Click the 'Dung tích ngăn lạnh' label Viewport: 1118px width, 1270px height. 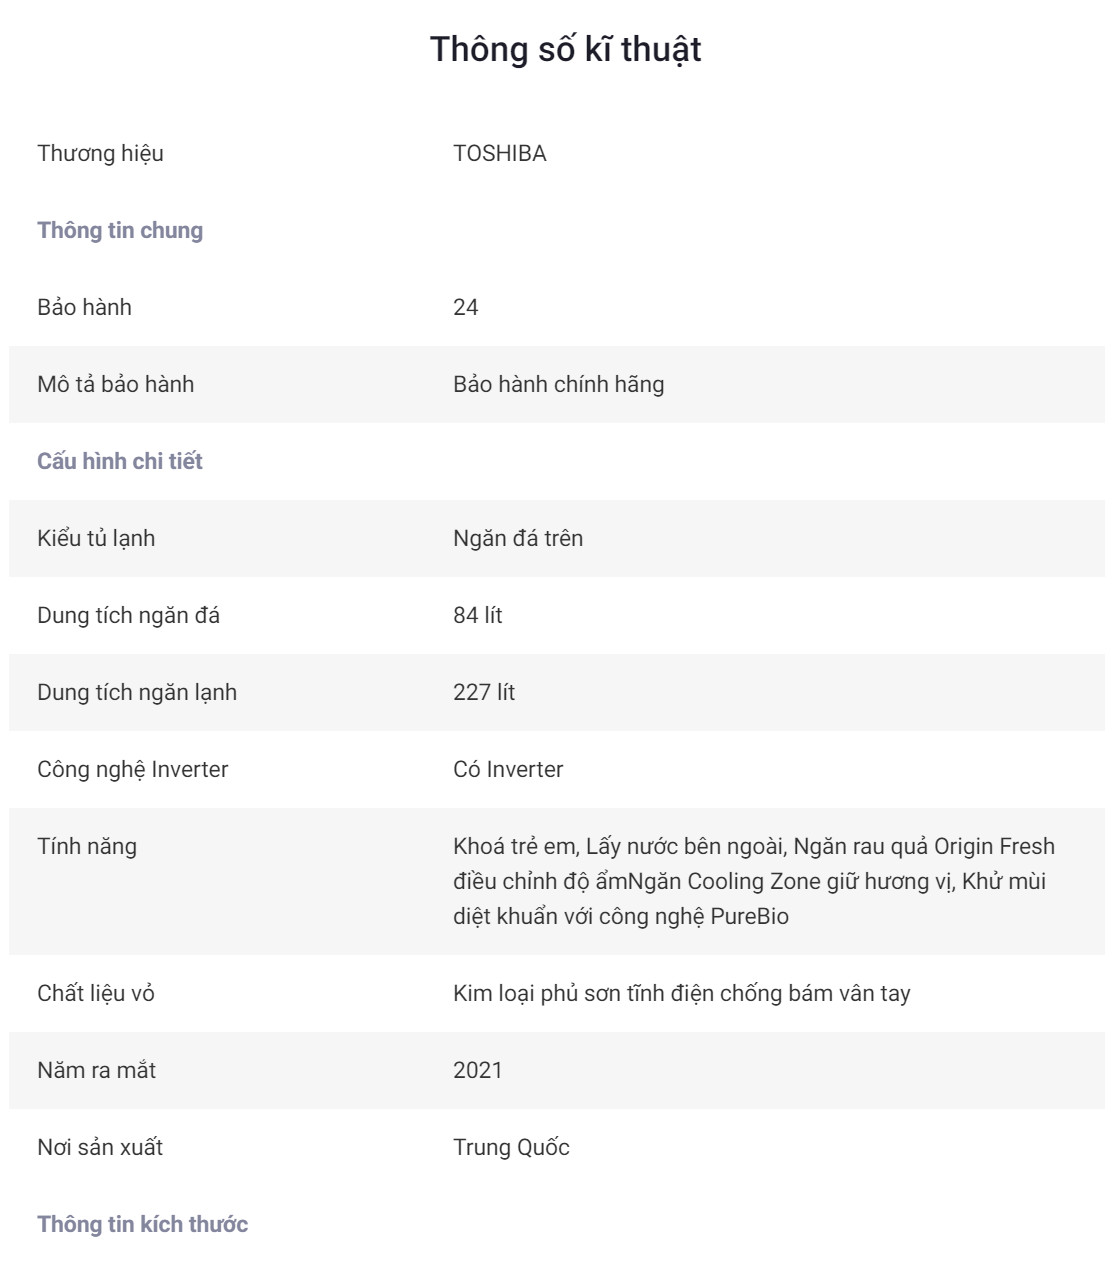pos(137,692)
